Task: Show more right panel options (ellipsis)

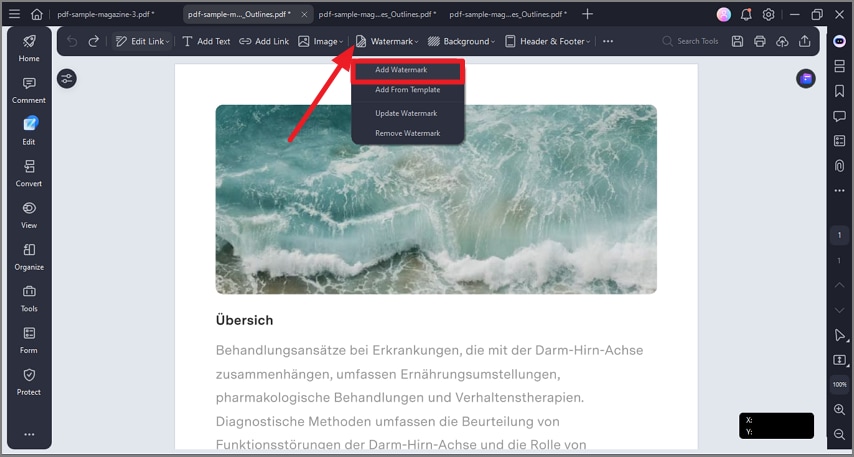Action: [839, 191]
